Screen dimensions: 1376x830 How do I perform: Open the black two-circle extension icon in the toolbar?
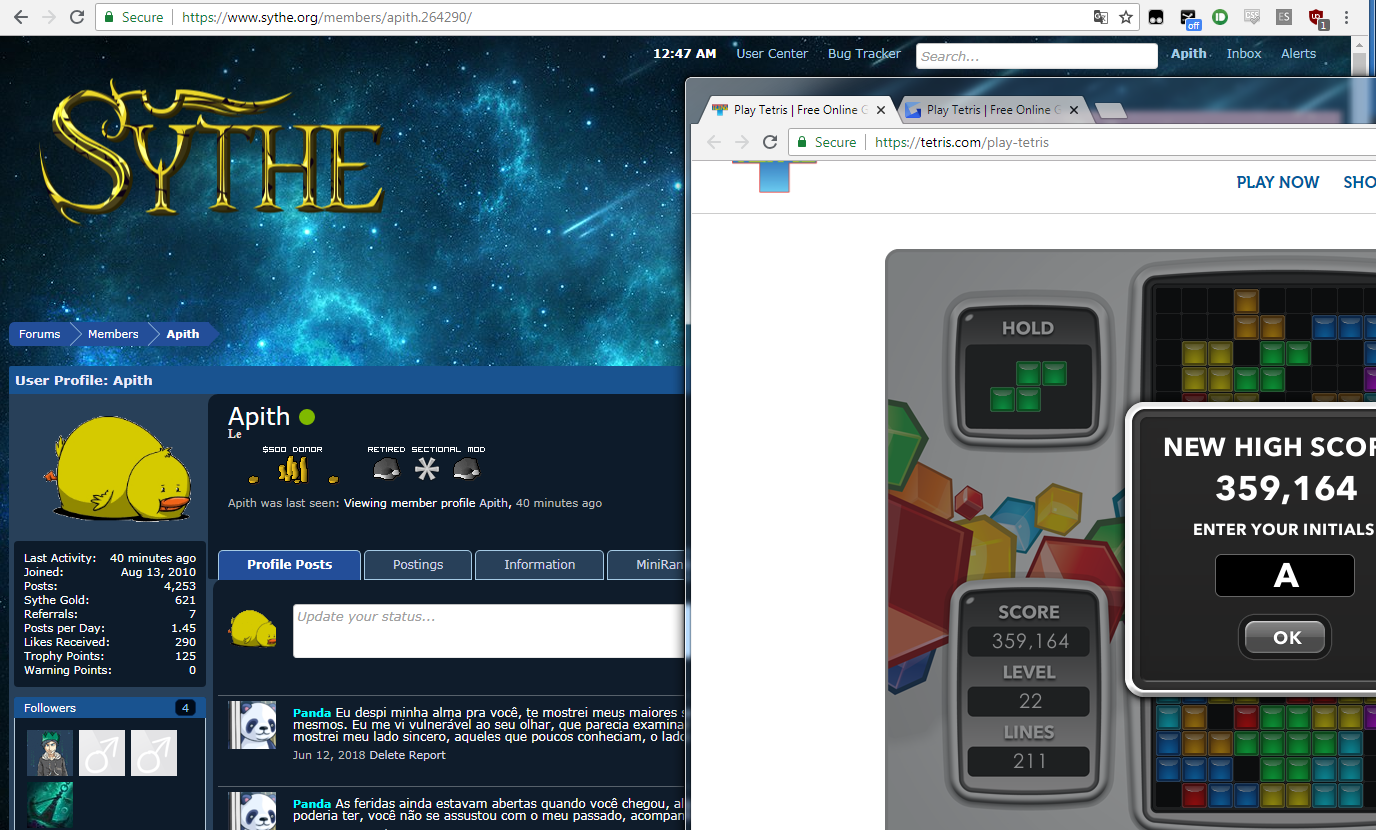tap(1156, 17)
